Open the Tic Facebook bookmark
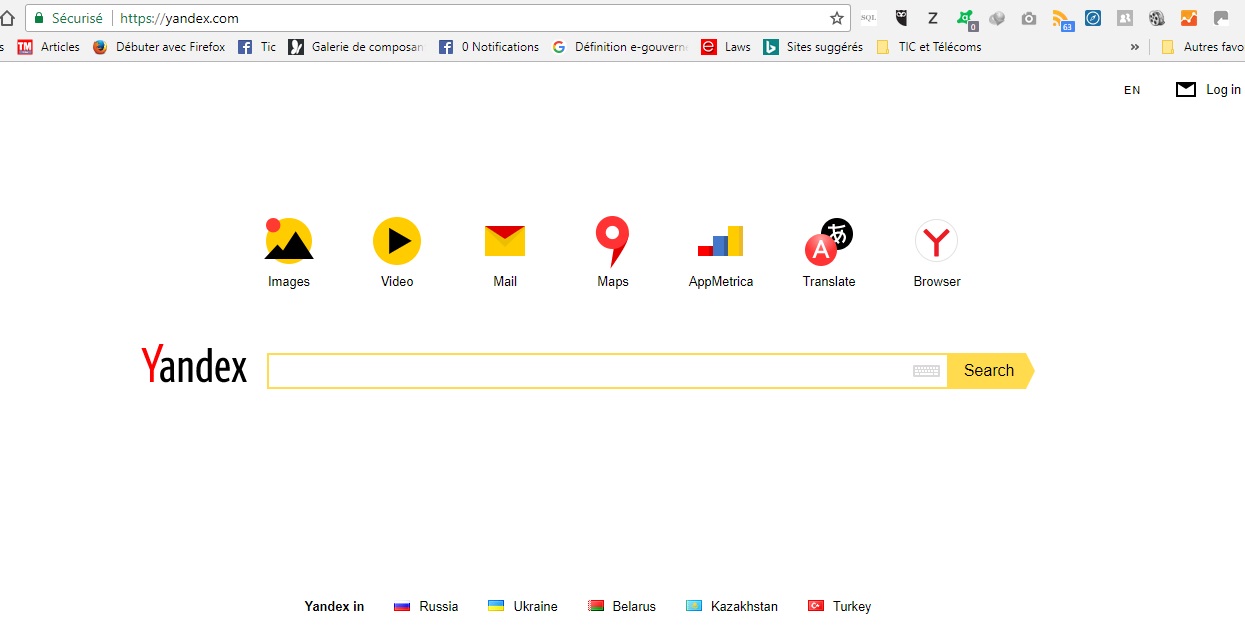Image resolution: width=1245 pixels, height=637 pixels. (x=257, y=47)
